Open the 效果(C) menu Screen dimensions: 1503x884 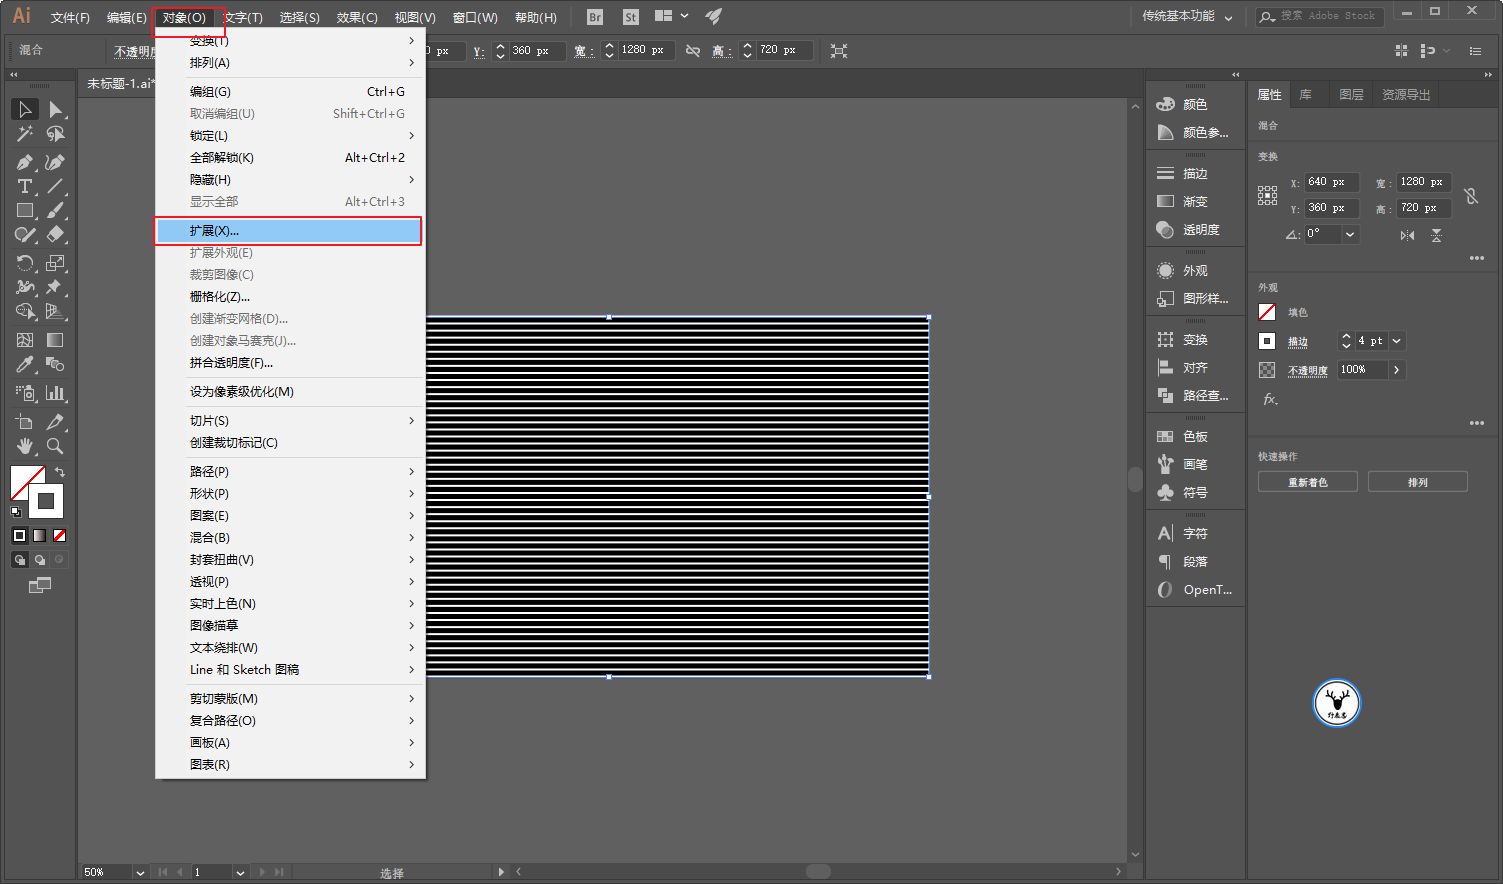(357, 17)
